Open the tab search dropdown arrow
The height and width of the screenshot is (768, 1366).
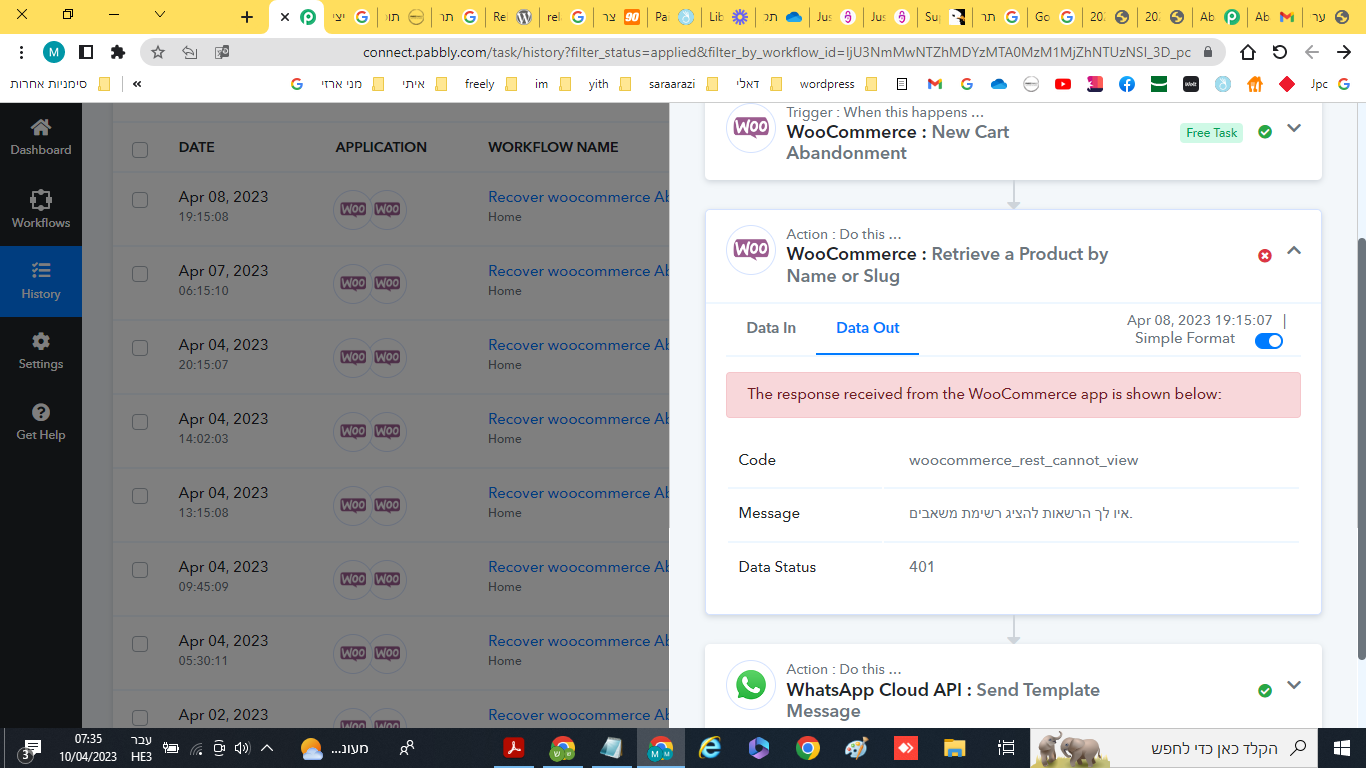click(x=161, y=15)
